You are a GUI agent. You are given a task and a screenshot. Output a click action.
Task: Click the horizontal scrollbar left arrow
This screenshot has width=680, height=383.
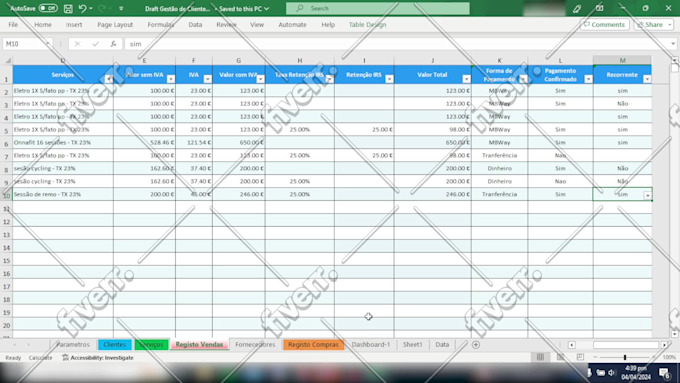(x=572, y=345)
